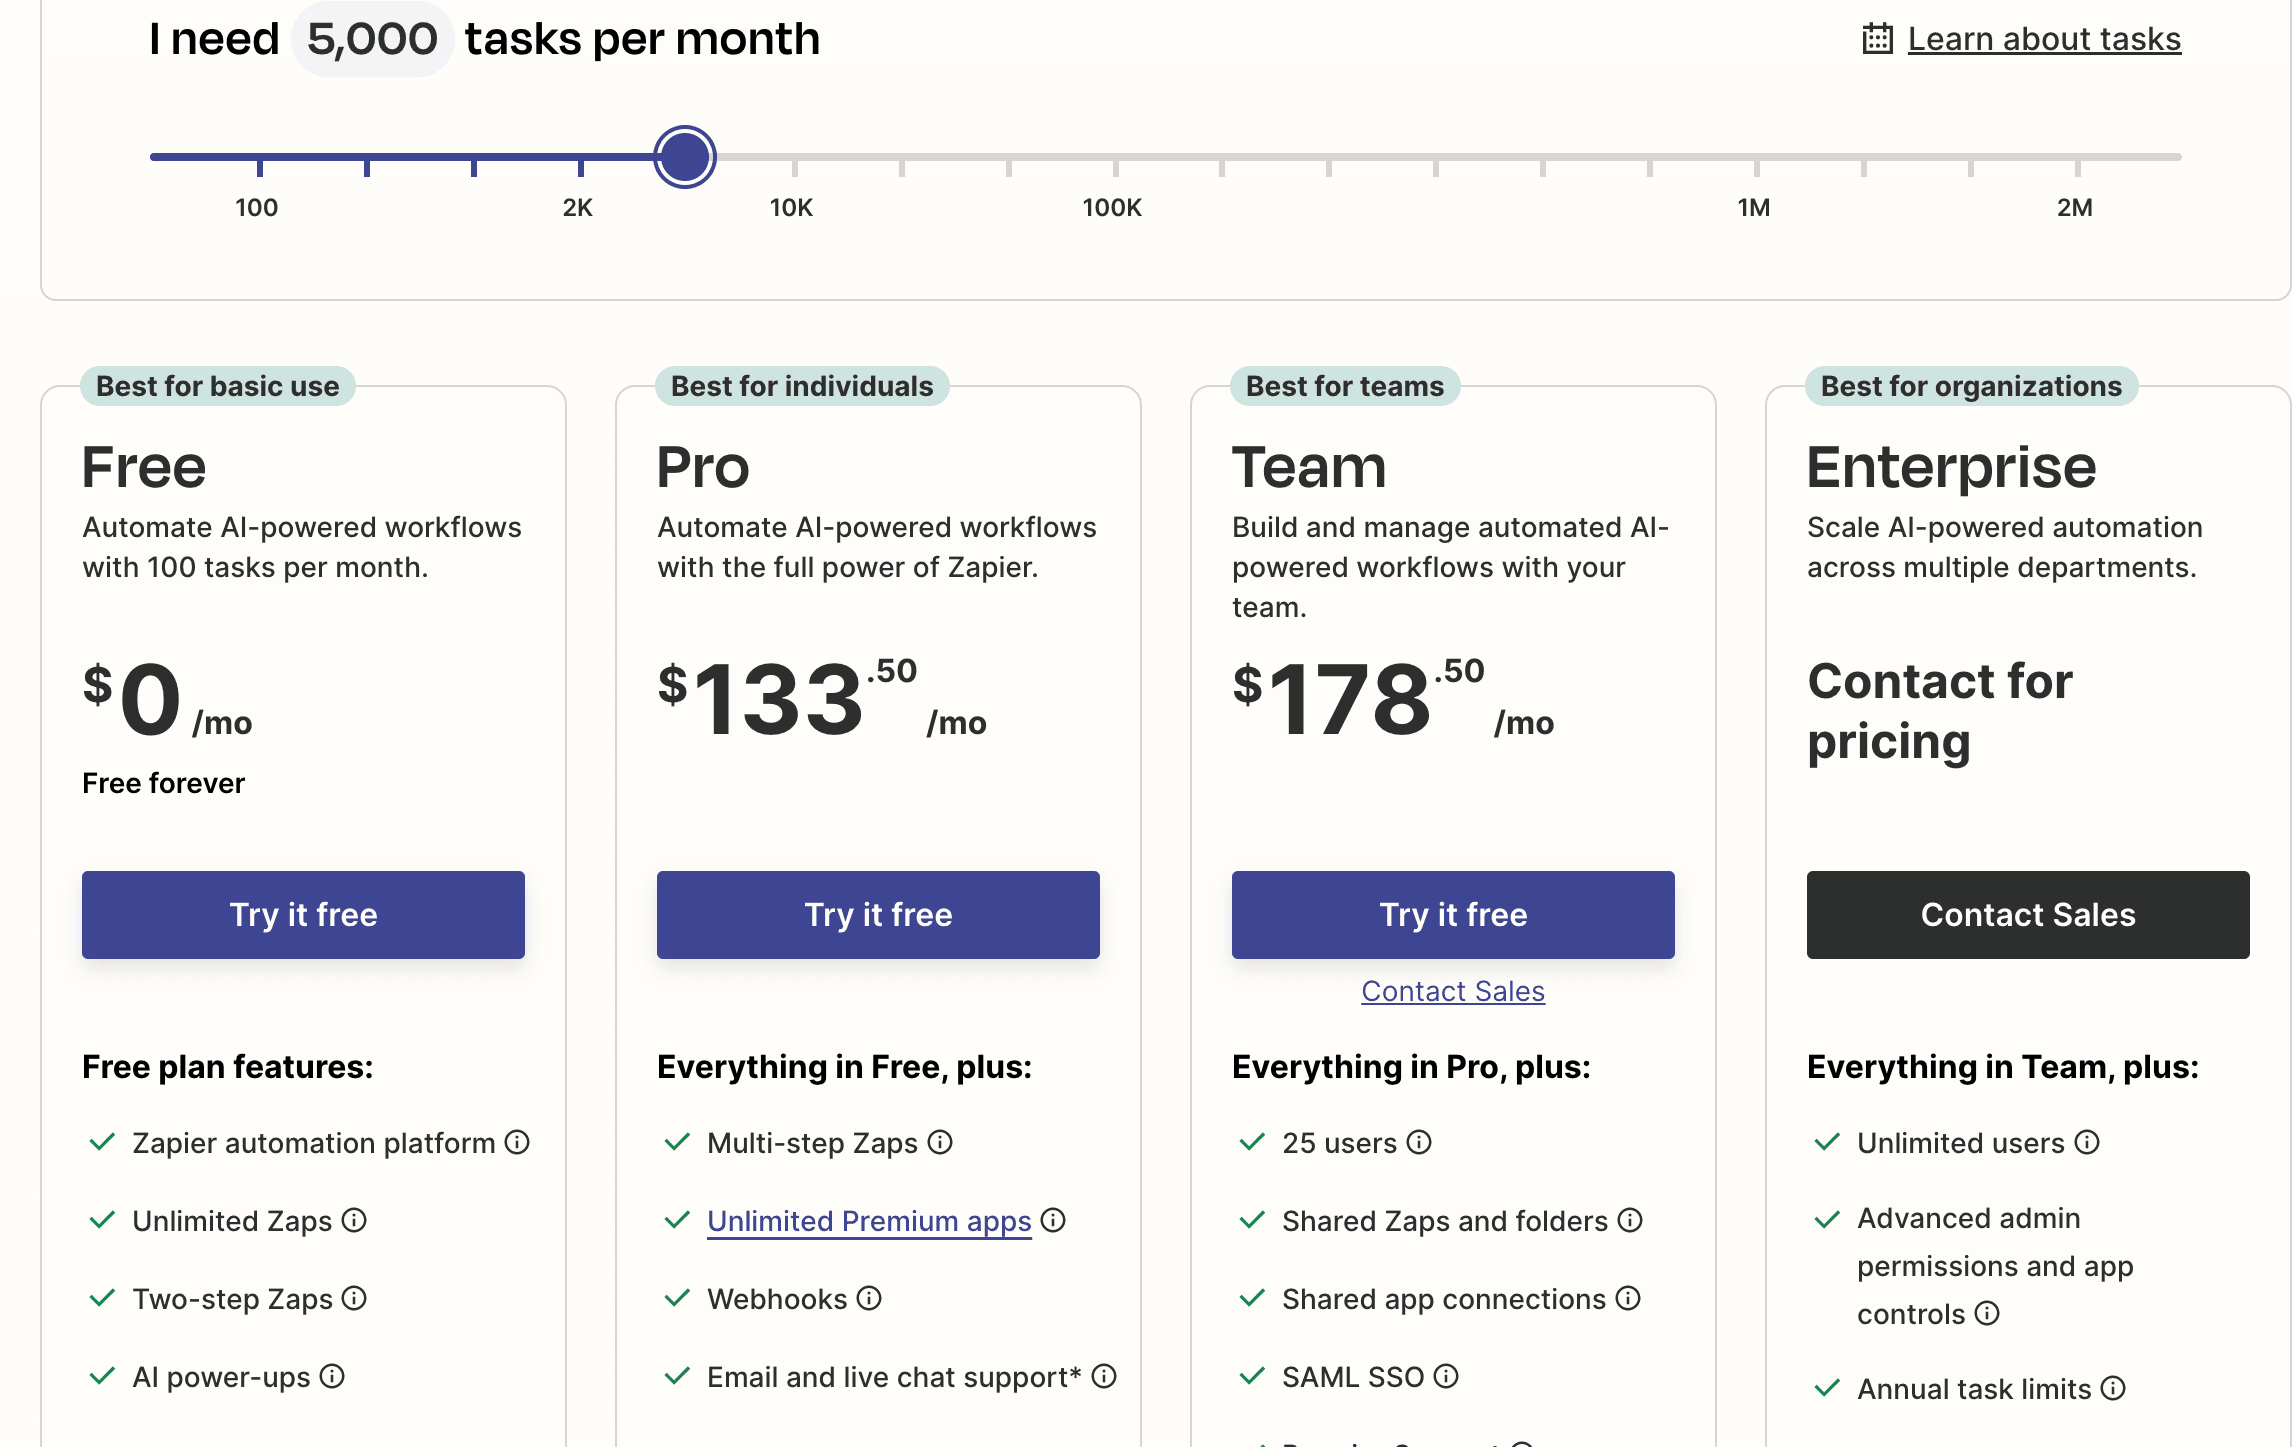Click the $133.50 /mo Pro price
Image resolution: width=2293 pixels, height=1447 pixels.
pos(822,698)
